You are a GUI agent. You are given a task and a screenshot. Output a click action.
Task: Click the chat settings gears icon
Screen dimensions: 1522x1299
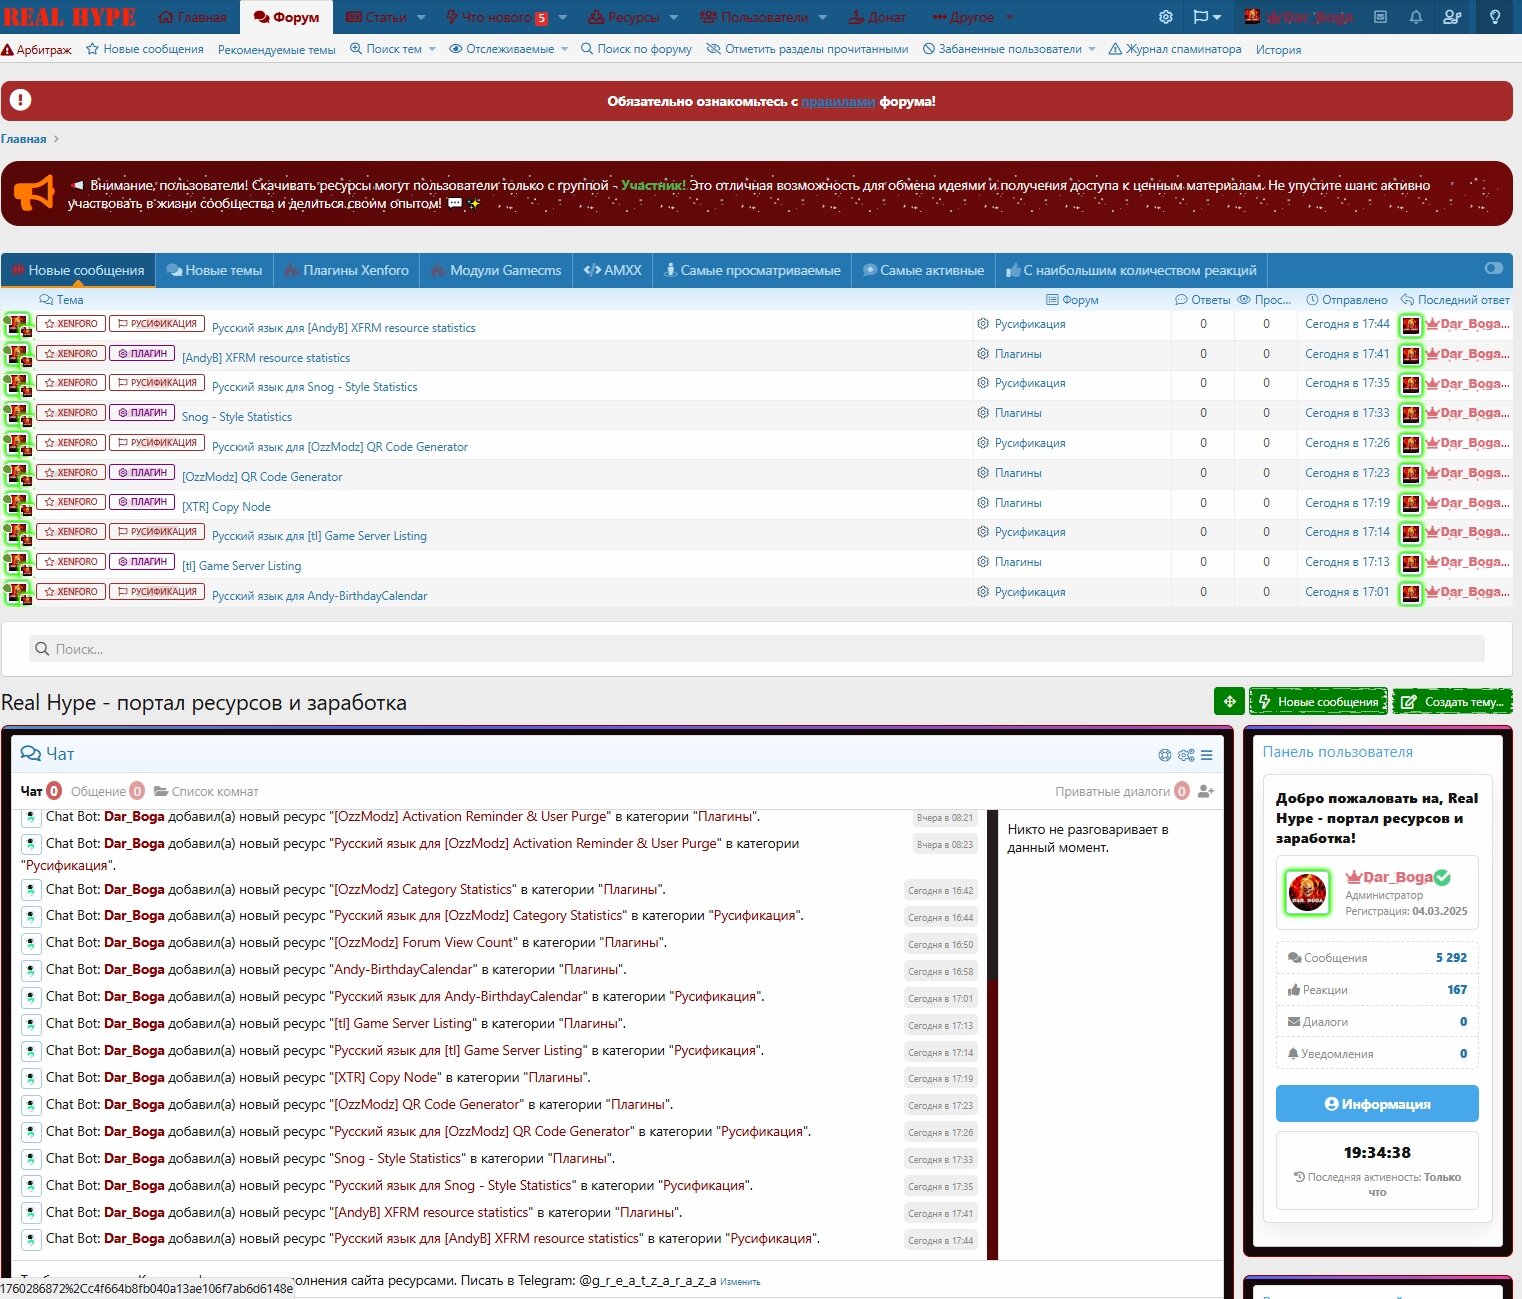[1186, 755]
